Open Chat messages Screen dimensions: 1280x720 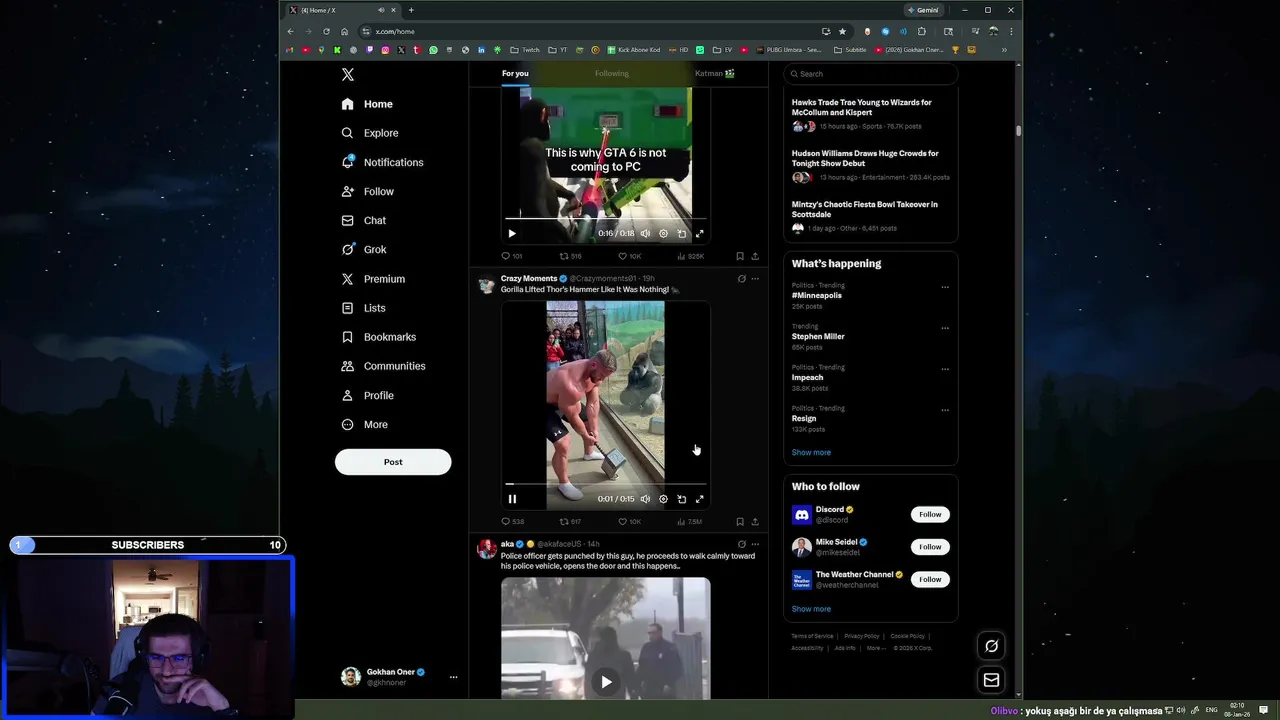coord(363,220)
